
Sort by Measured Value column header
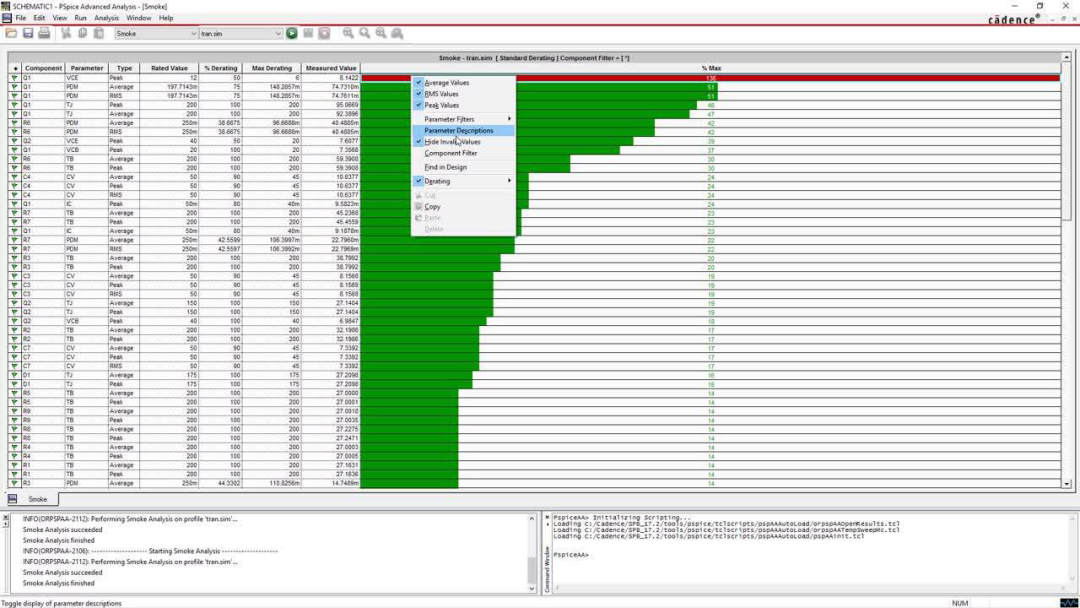tap(331, 68)
